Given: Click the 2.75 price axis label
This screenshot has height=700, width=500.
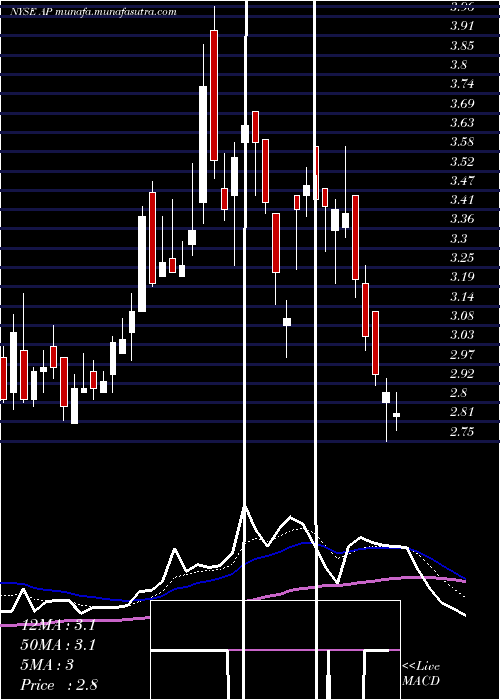Looking at the screenshot, I should pyautogui.click(x=461, y=431).
